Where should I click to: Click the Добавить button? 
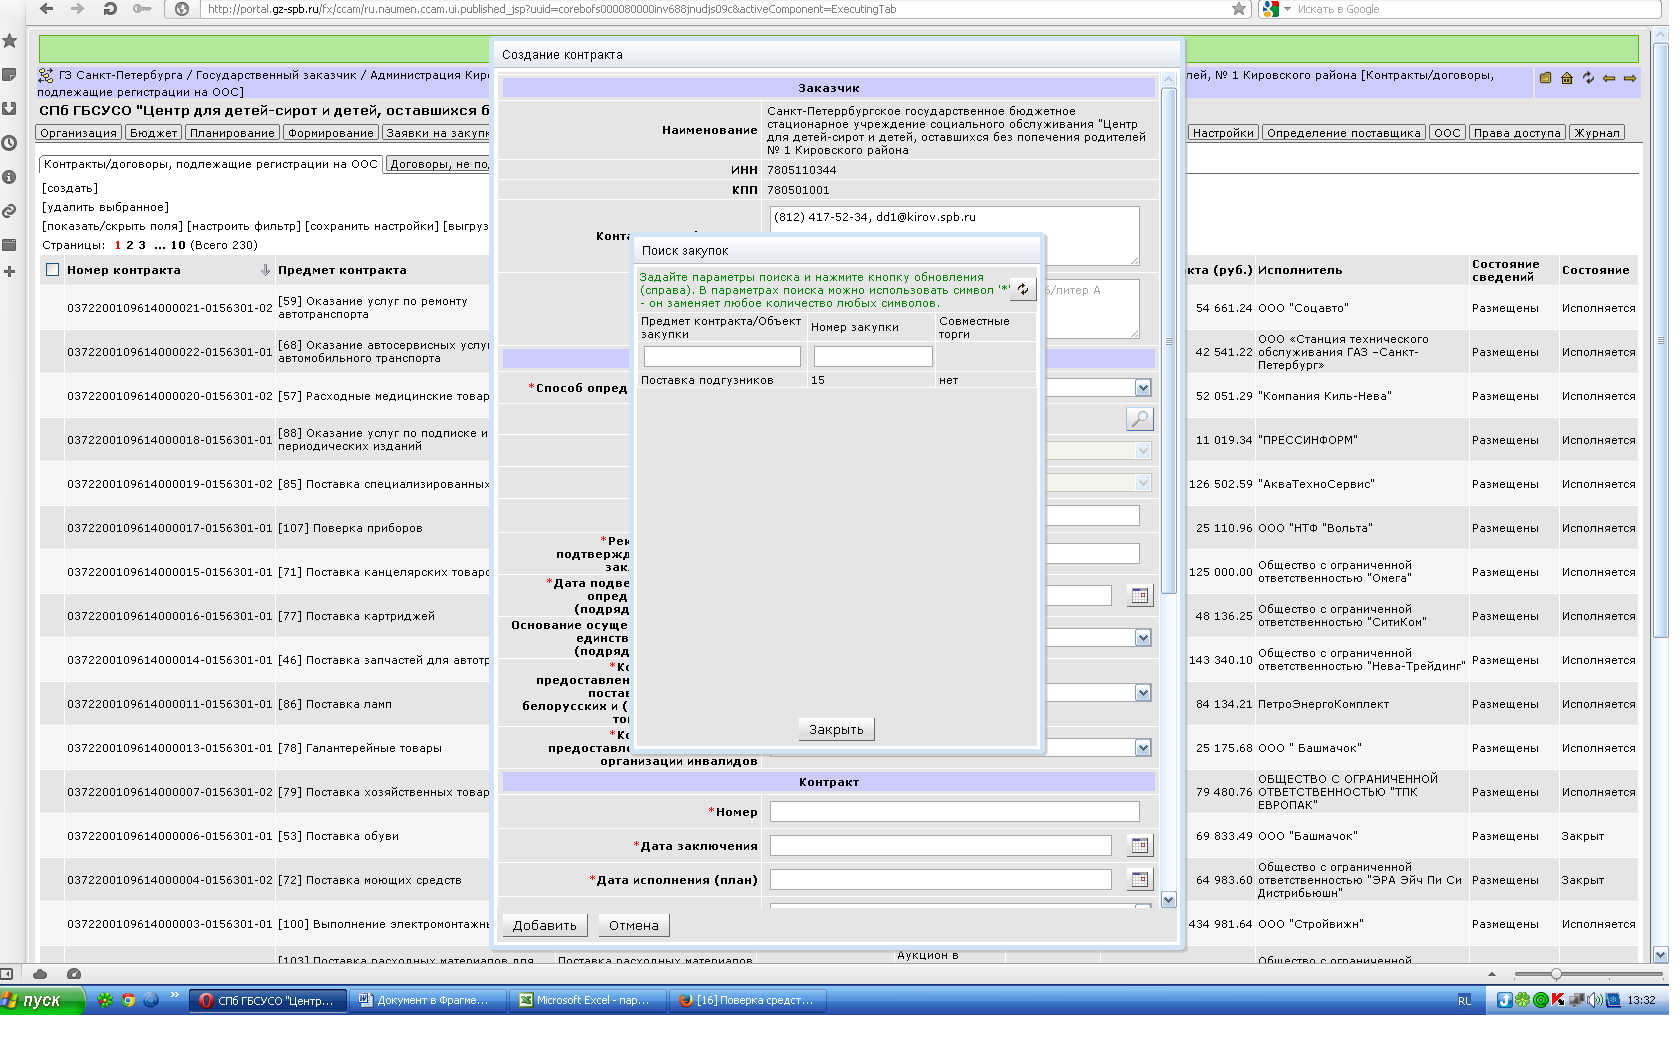tap(545, 926)
